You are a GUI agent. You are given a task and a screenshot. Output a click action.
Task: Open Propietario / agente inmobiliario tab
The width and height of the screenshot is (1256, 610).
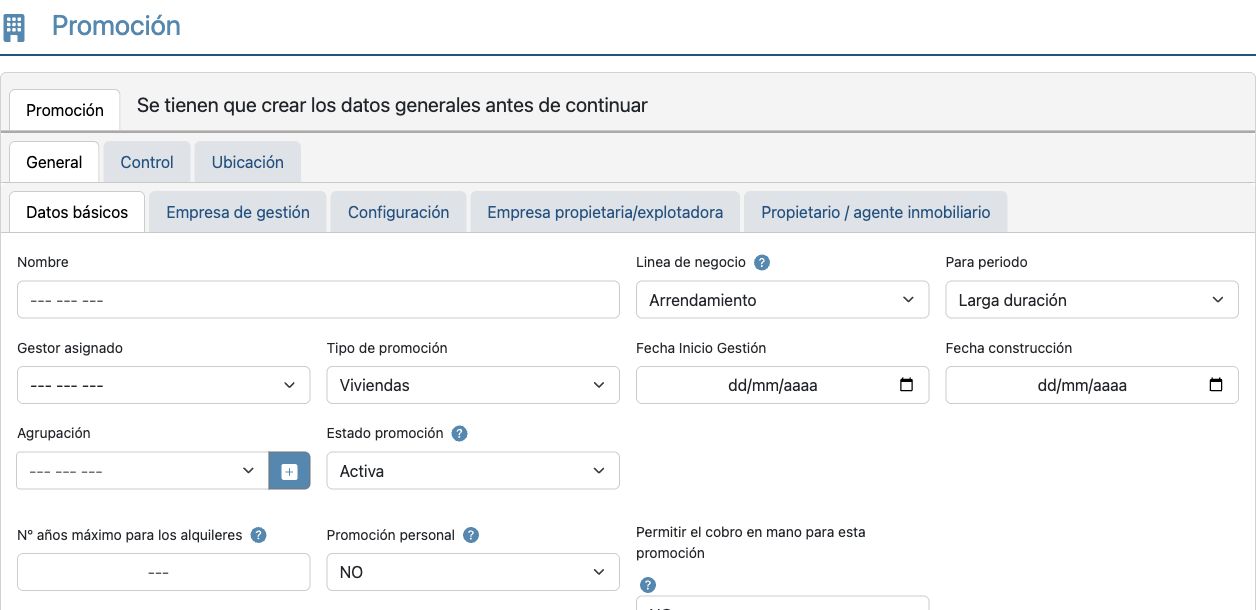pyautogui.click(x=876, y=212)
